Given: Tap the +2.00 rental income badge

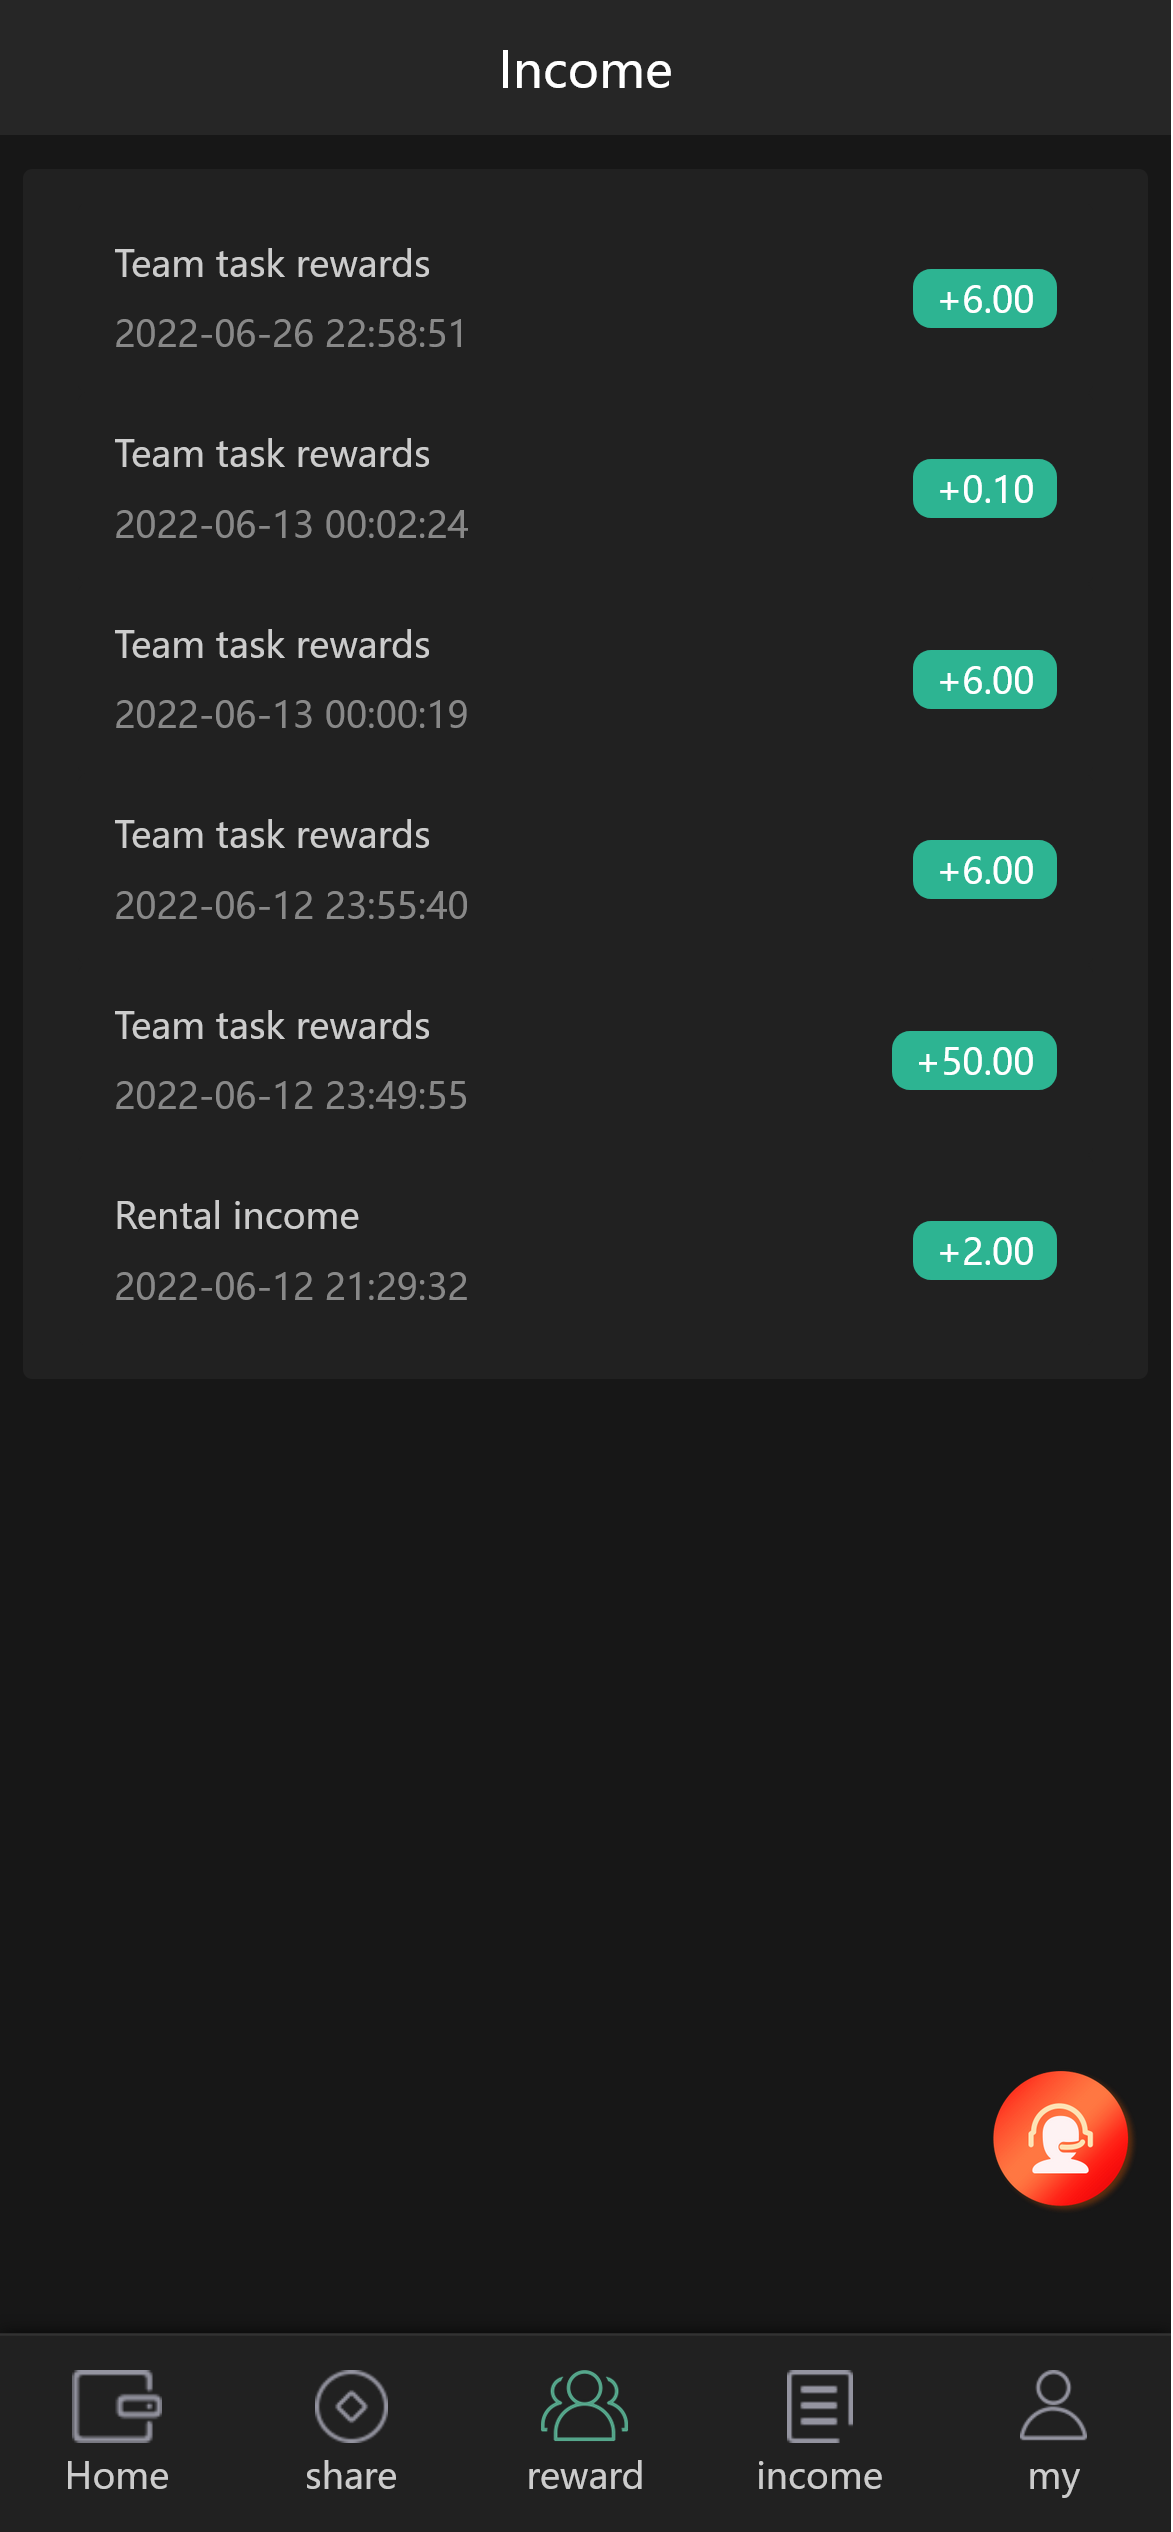Looking at the screenshot, I should point(985,1251).
